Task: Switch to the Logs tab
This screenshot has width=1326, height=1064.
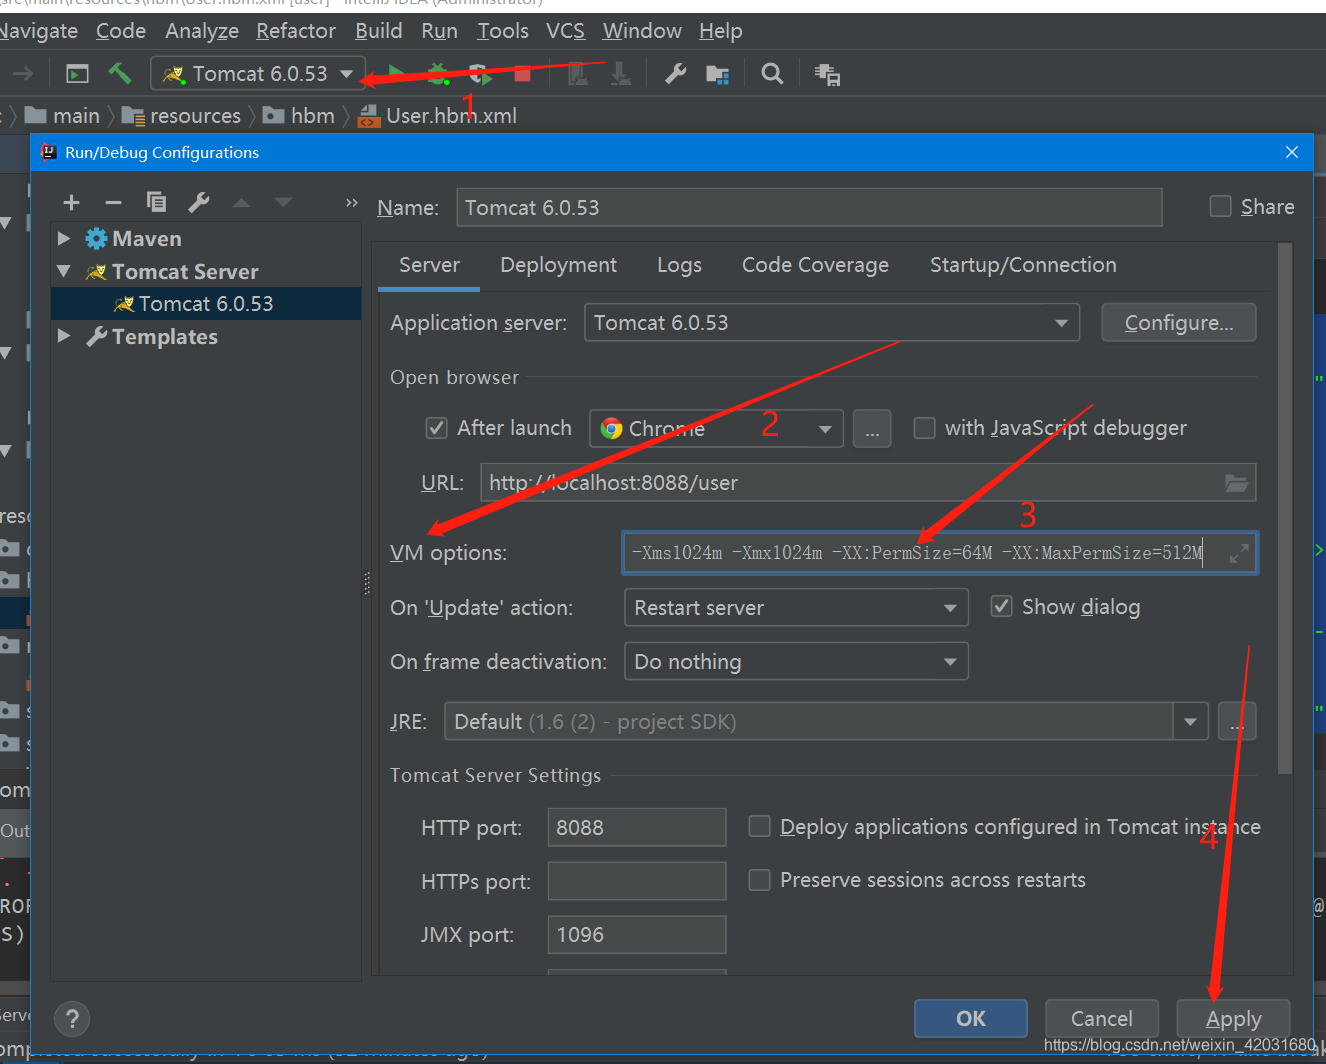Action: 679,265
